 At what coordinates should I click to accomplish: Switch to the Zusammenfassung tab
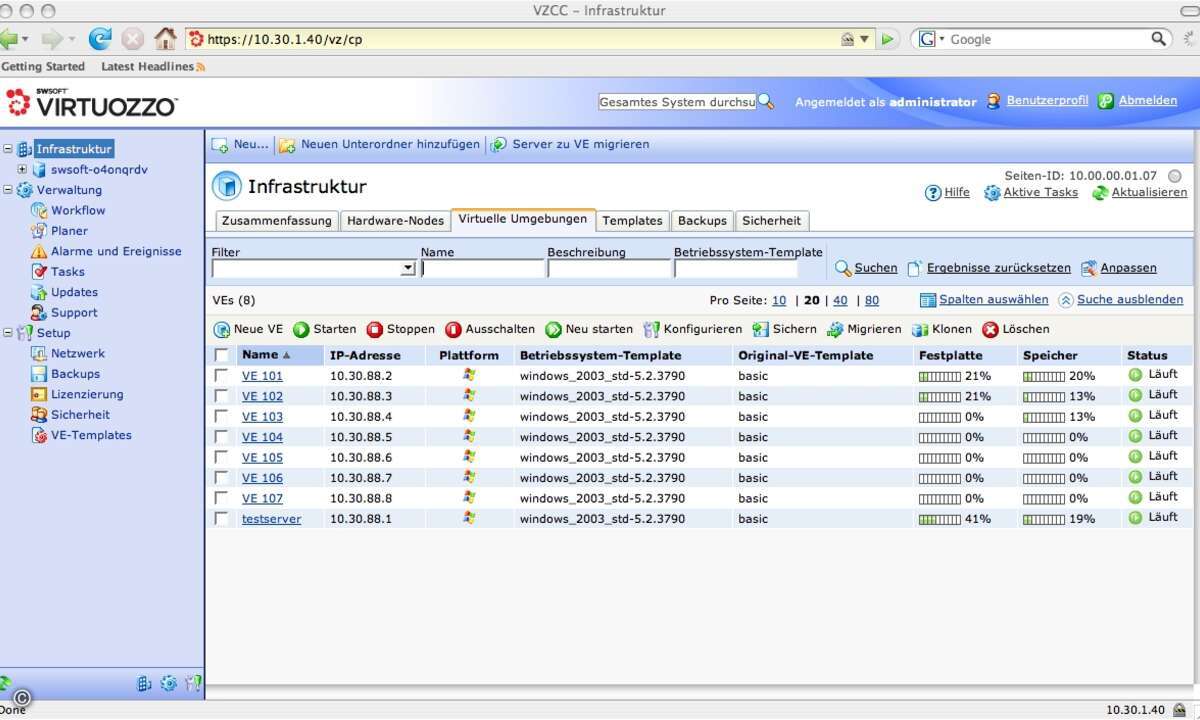pos(276,221)
